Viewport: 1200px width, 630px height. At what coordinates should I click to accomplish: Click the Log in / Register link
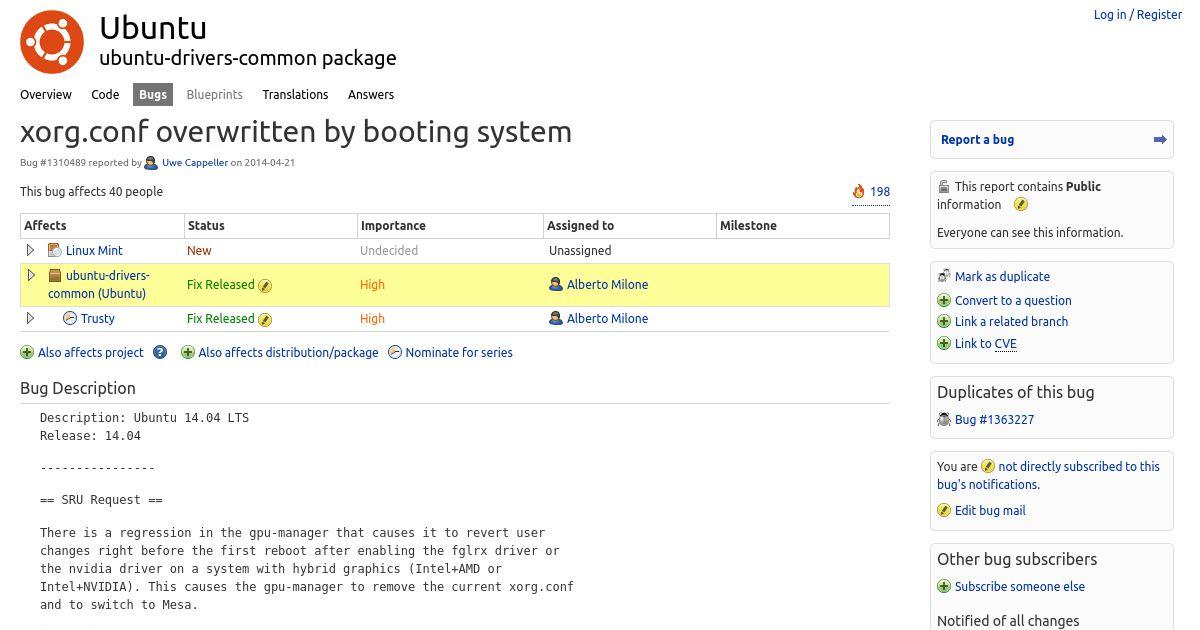tap(1138, 15)
